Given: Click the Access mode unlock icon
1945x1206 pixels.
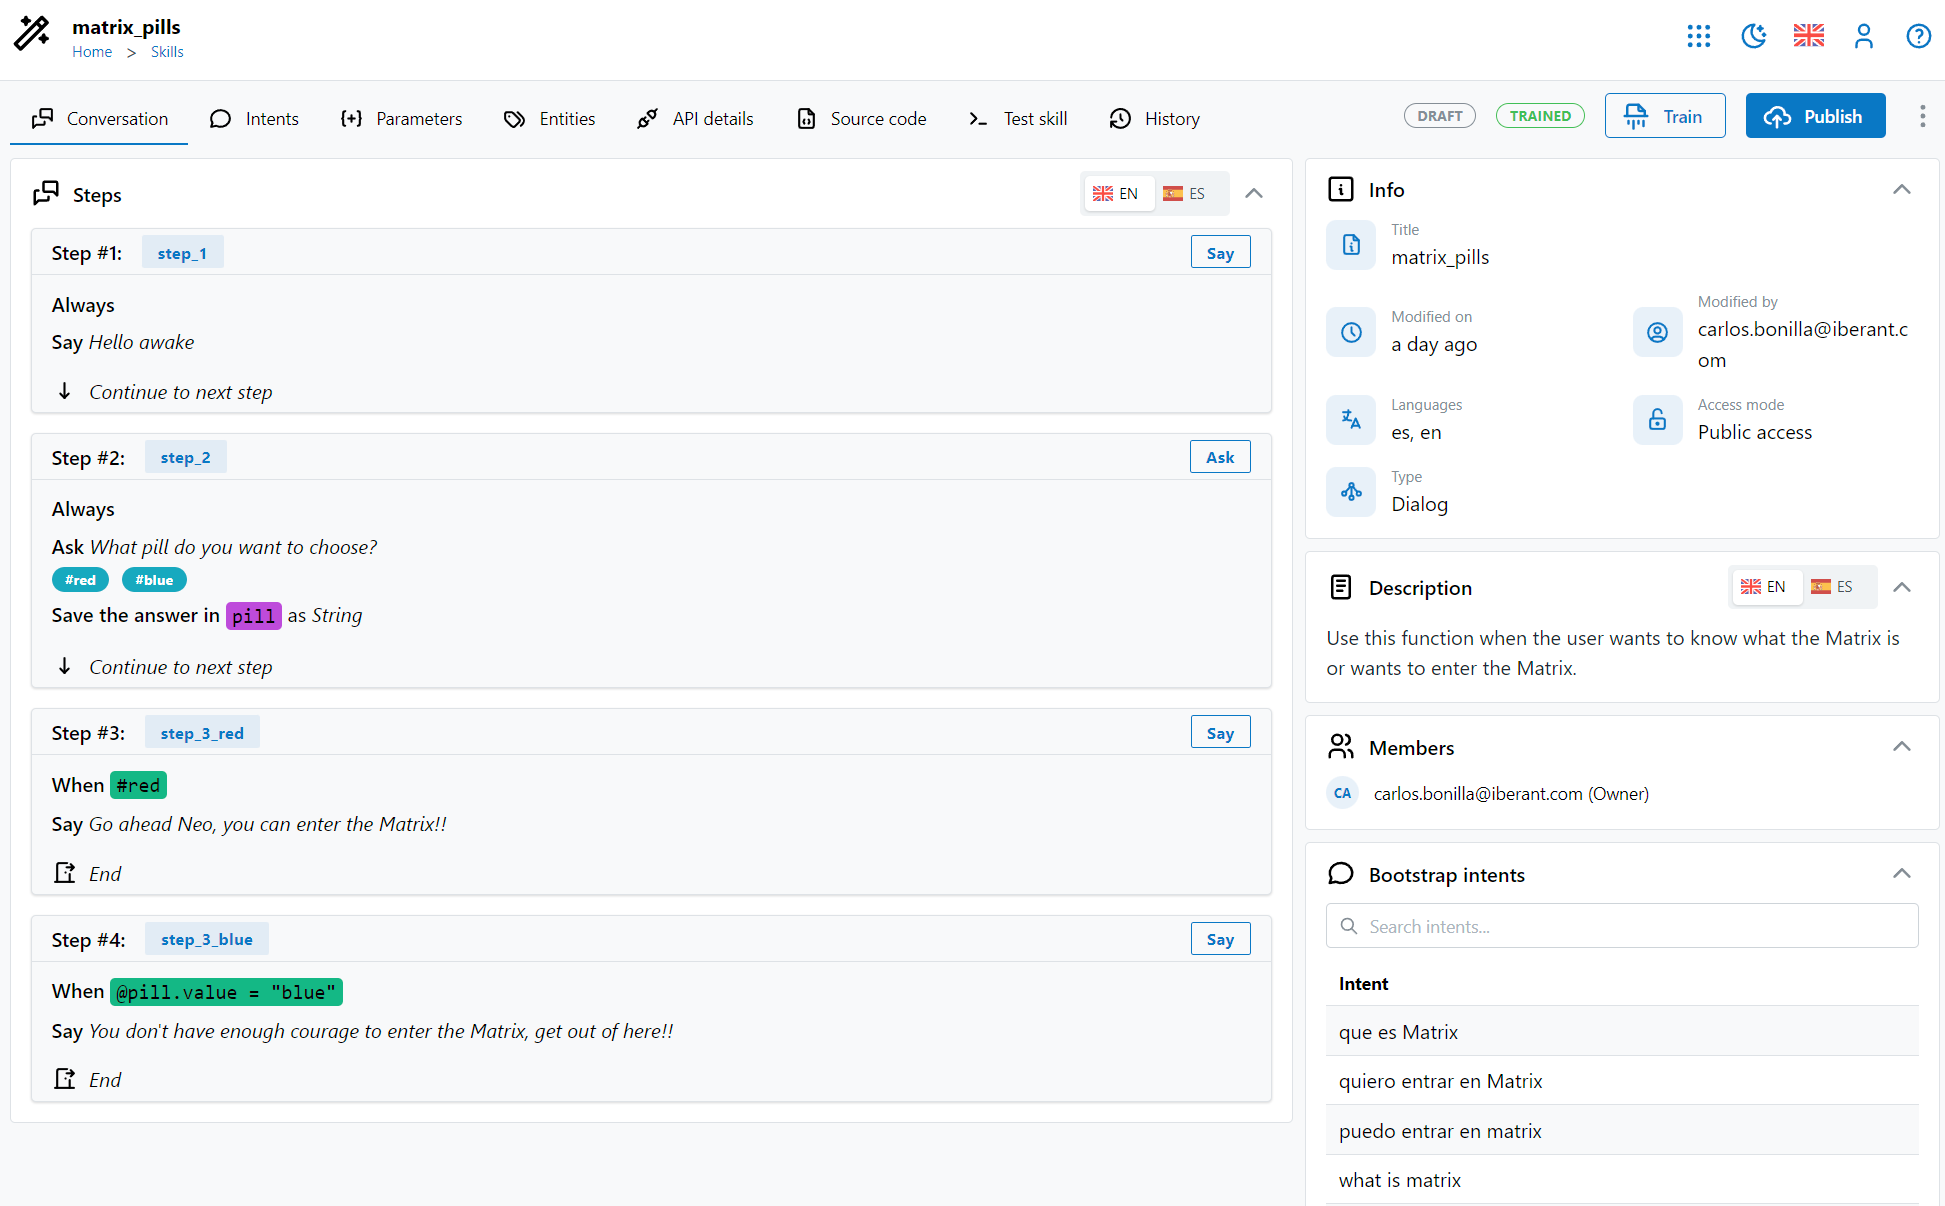Looking at the screenshot, I should [1657, 420].
